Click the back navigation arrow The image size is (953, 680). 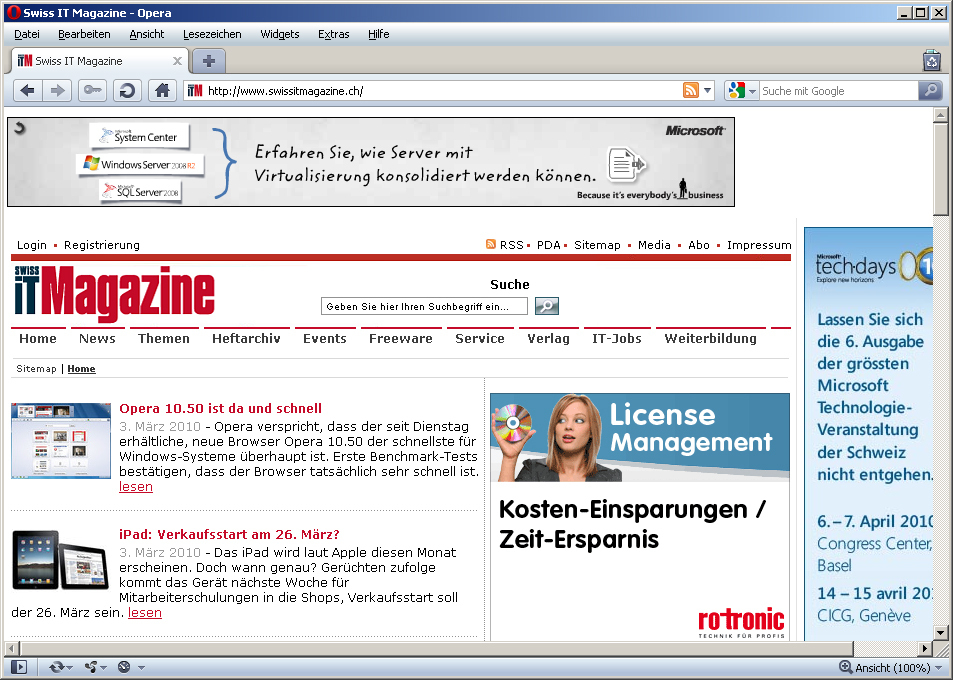[27, 91]
